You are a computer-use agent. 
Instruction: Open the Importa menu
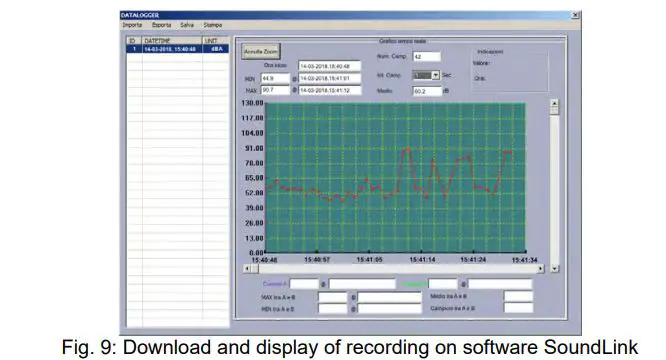pos(132,25)
